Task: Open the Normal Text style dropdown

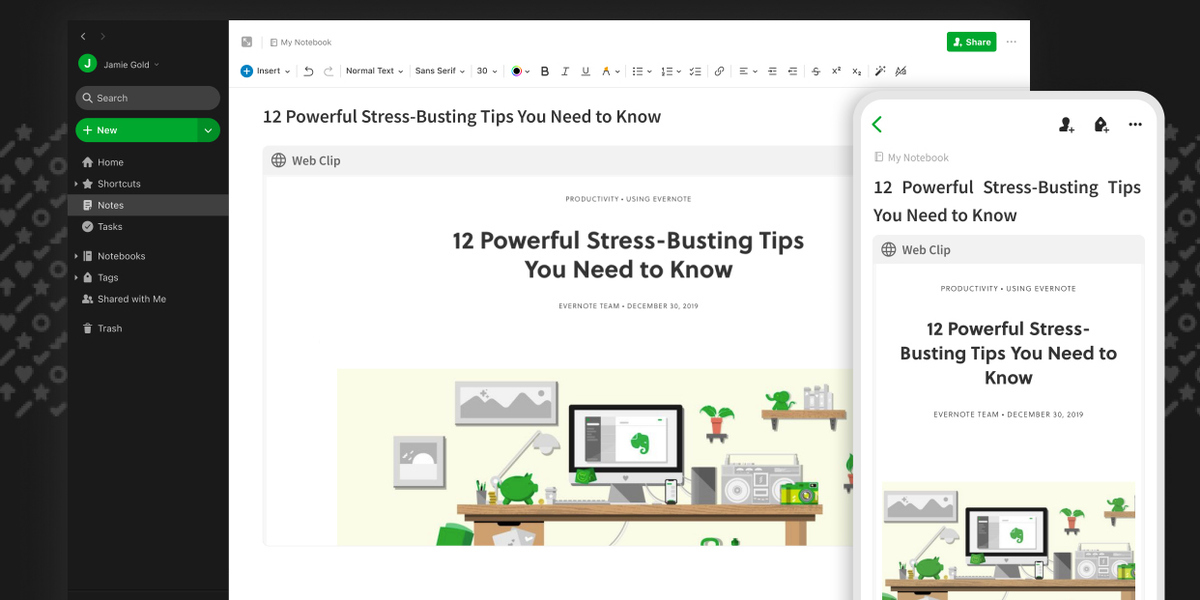Action: [374, 71]
